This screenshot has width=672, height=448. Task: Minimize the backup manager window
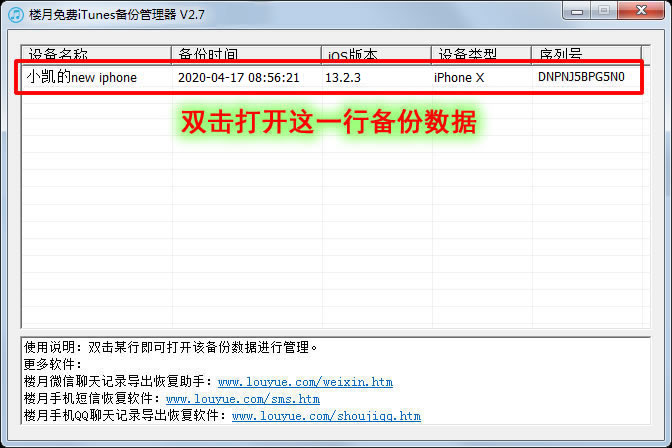[577, 11]
